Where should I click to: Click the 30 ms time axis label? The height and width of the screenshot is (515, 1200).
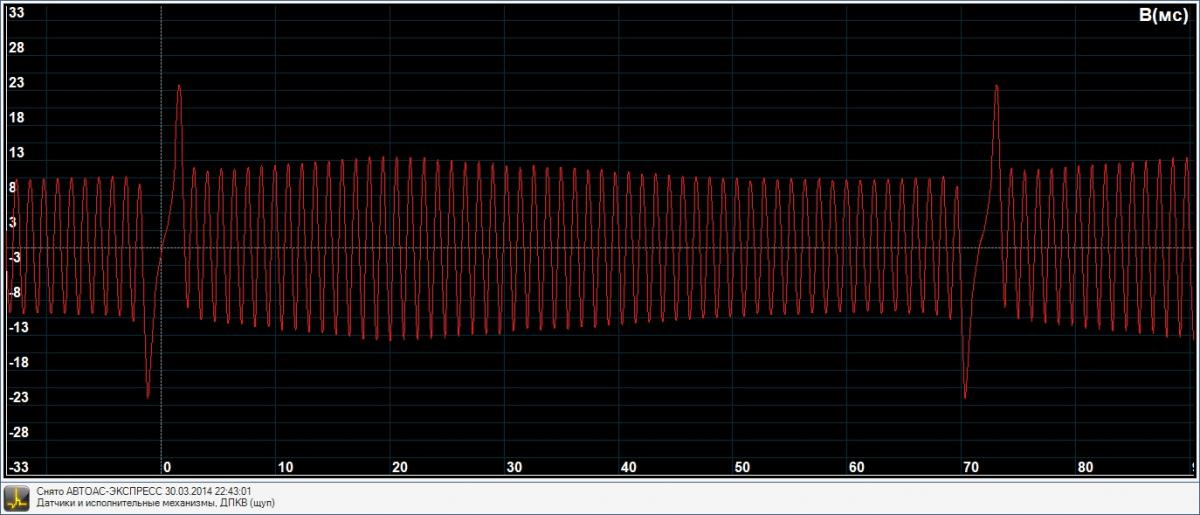pos(514,467)
